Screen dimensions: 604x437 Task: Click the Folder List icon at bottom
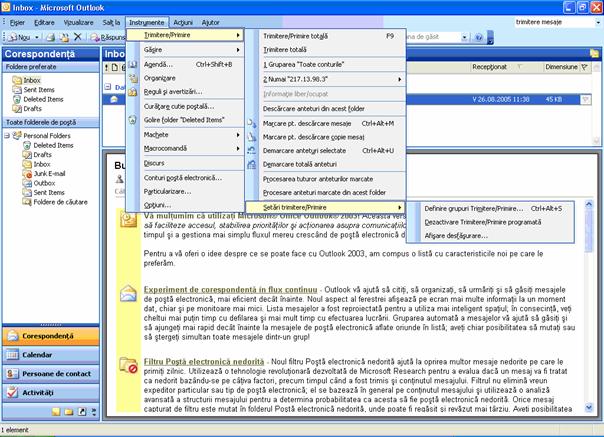click(x=70, y=411)
